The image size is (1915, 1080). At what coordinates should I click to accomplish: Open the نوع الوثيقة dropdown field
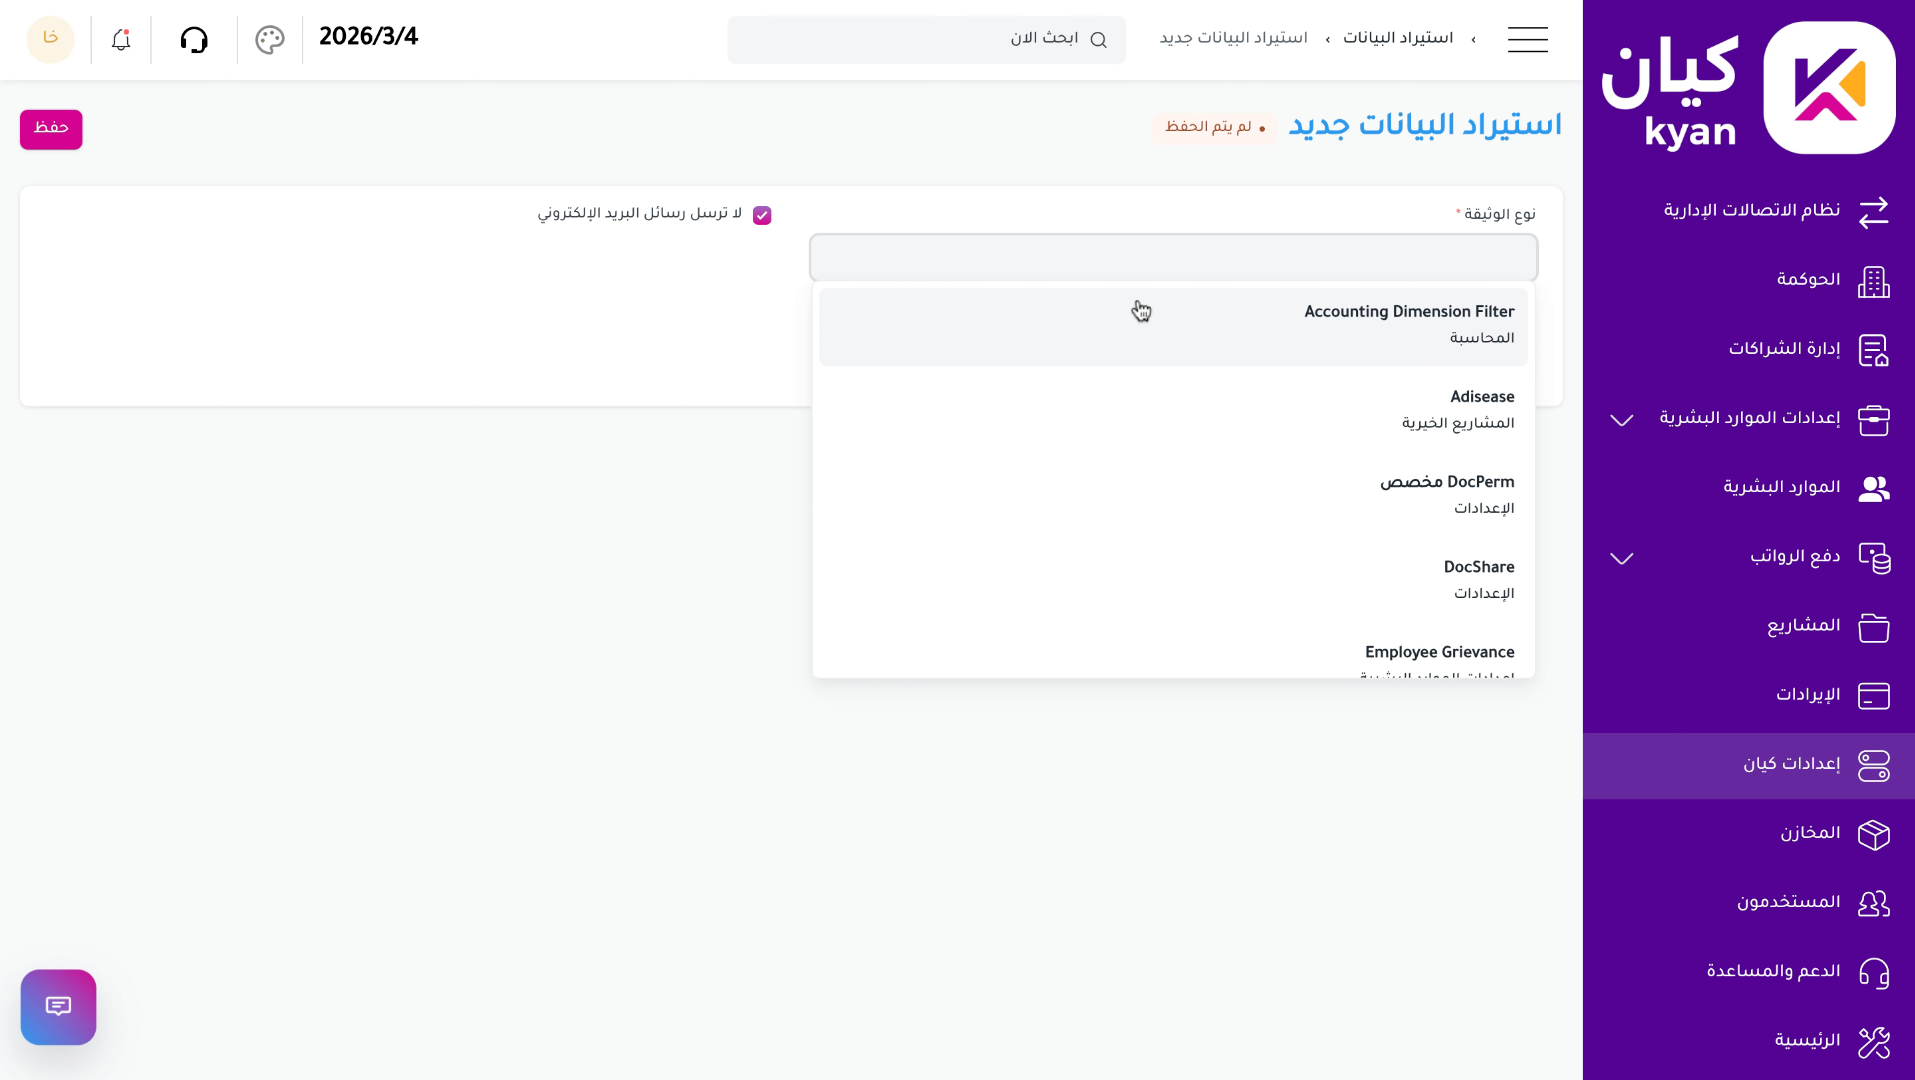[1172, 257]
